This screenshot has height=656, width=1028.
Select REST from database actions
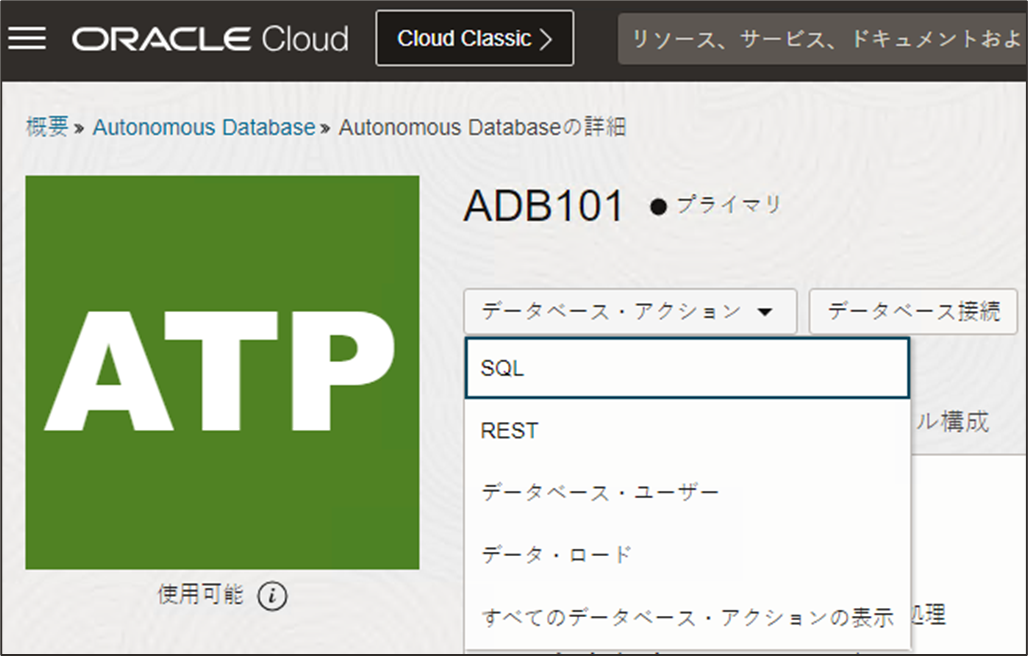click(x=687, y=431)
